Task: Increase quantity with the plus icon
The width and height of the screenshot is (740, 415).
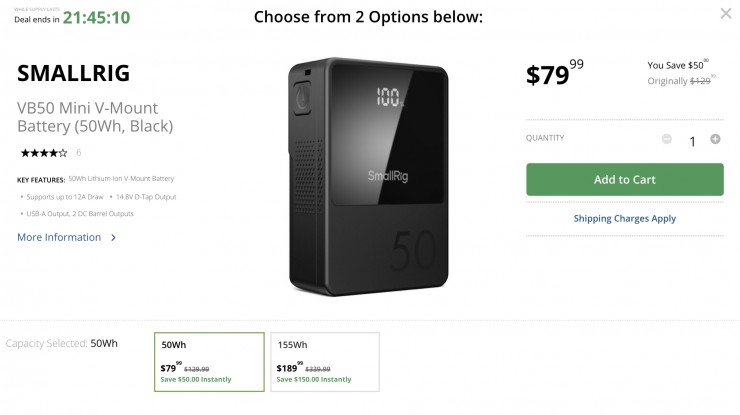Action: tap(715, 139)
